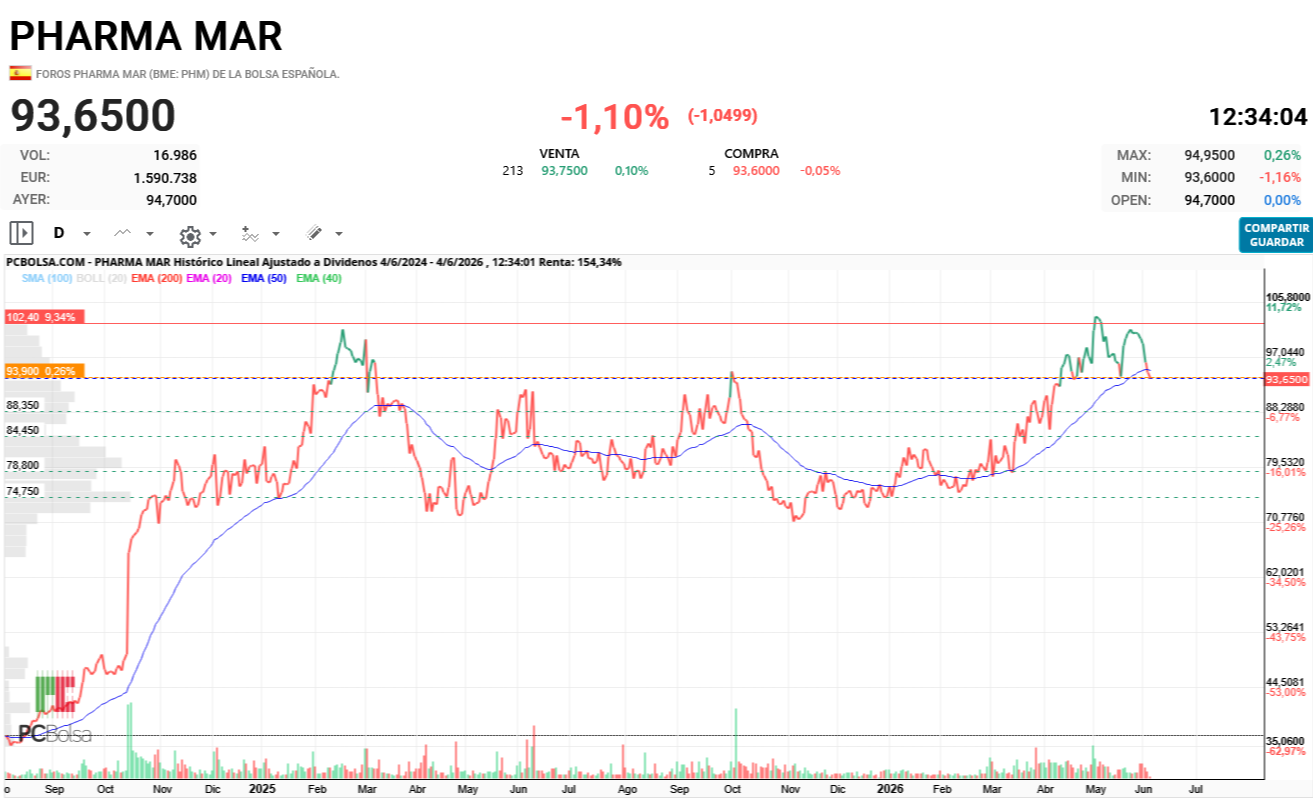
Task: Toggle the EMA (200) indicator
Action: [x=156, y=278]
